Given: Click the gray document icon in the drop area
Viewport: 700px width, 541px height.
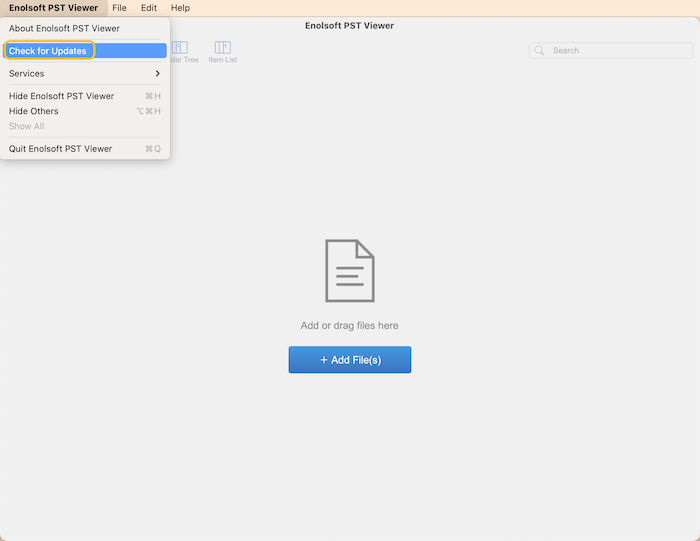Looking at the screenshot, I should click(x=349, y=270).
